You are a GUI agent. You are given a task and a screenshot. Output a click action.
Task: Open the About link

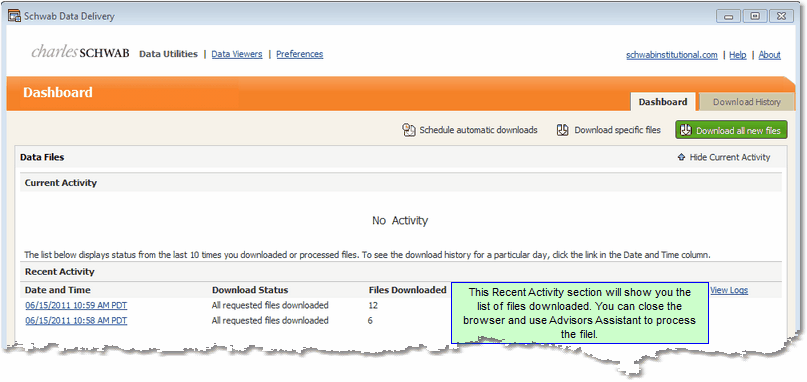769,55
